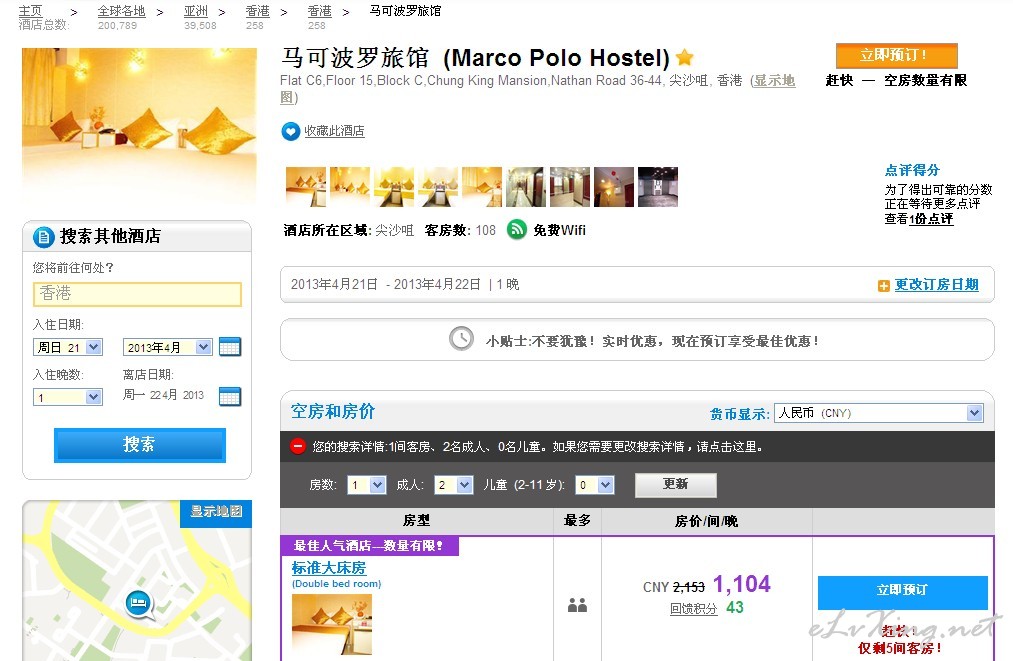Open the 儿童 children dropdown
Screen dimensions: 1013x661
tap(594, 485)
